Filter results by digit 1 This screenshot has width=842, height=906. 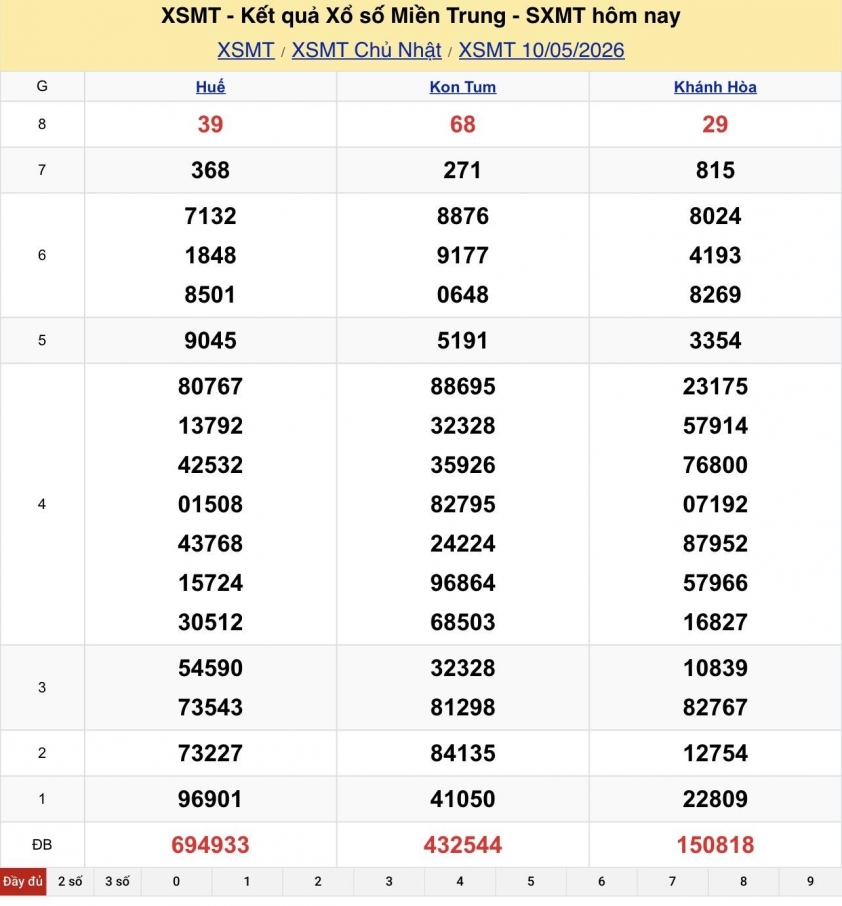coord(247,882)
